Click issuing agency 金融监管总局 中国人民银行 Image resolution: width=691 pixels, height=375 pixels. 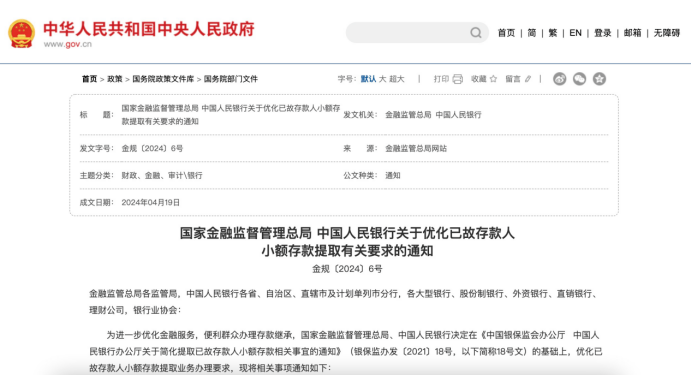tap(433, 115)
